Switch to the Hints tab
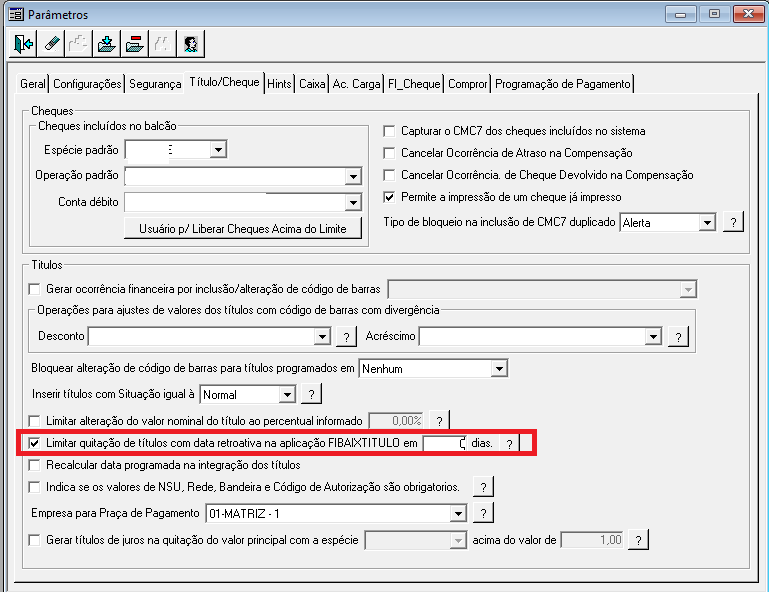 (x=280, y=84)
